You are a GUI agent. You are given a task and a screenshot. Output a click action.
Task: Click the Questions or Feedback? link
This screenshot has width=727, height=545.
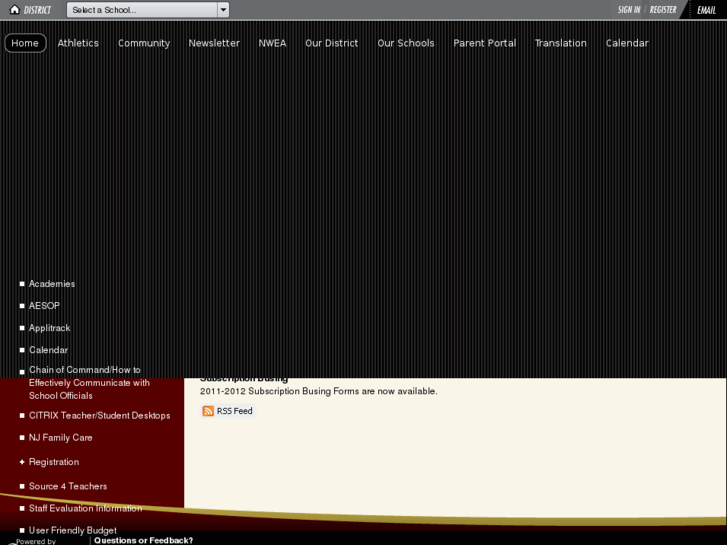pyautogui.click(x=144, y=540)
